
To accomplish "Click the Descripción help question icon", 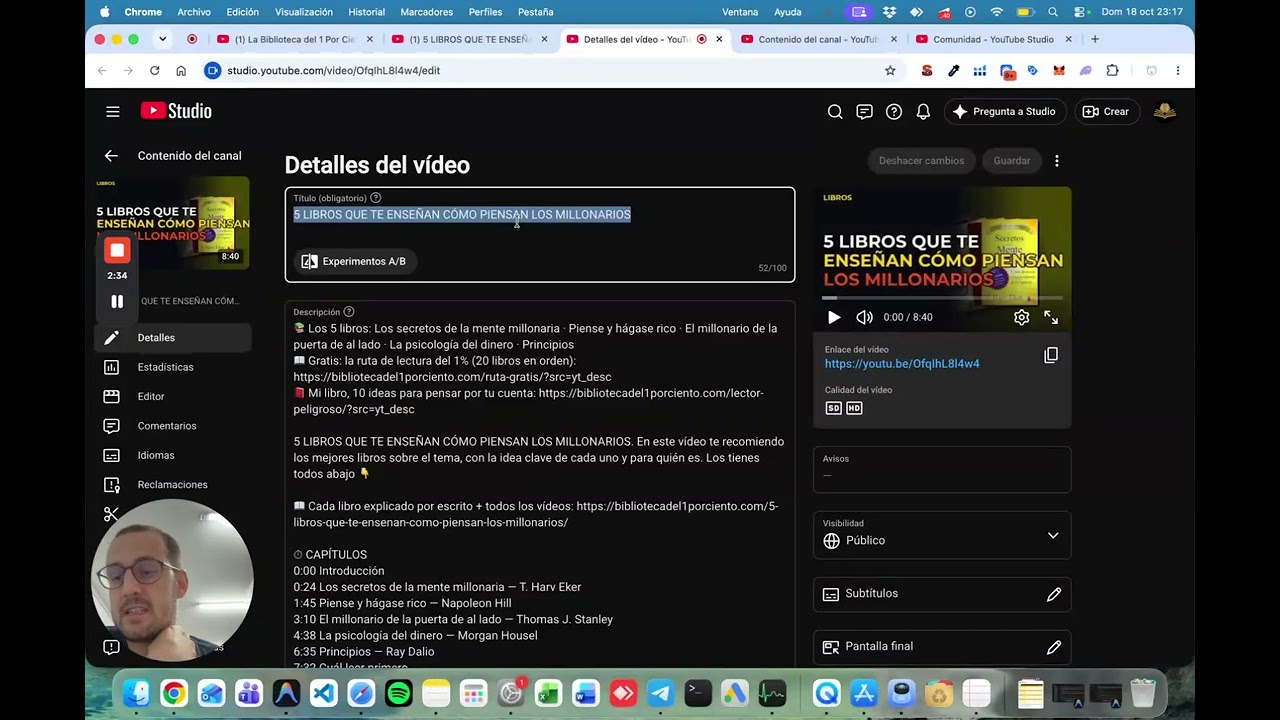I will coord(348,312).
